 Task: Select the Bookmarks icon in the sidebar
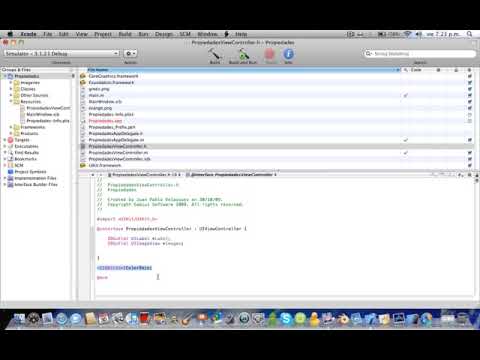10,159
